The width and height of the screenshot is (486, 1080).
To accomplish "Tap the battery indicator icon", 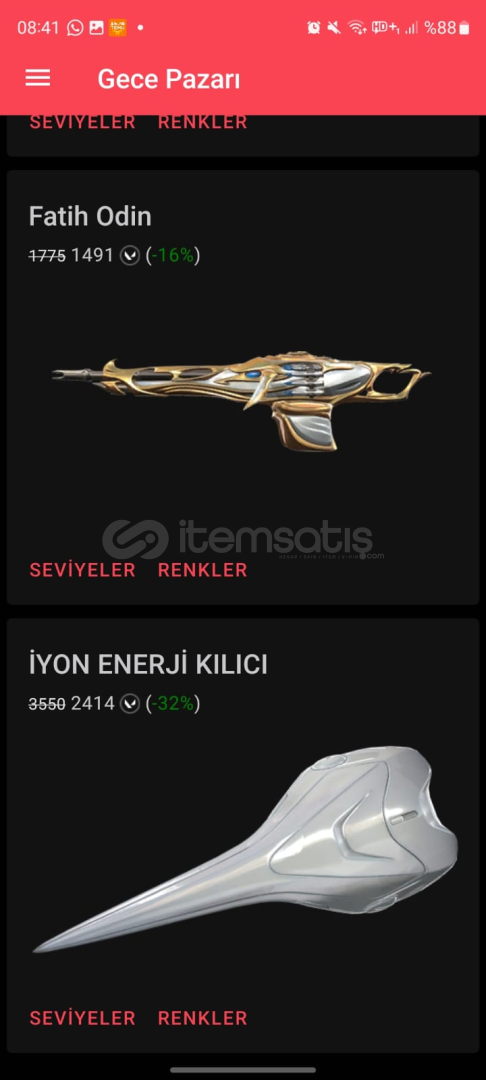I will click(465, 28).
